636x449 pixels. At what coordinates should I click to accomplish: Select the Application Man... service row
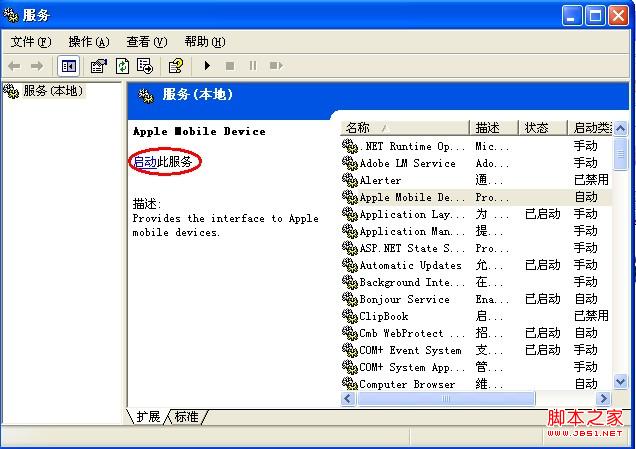click(476, 231)
